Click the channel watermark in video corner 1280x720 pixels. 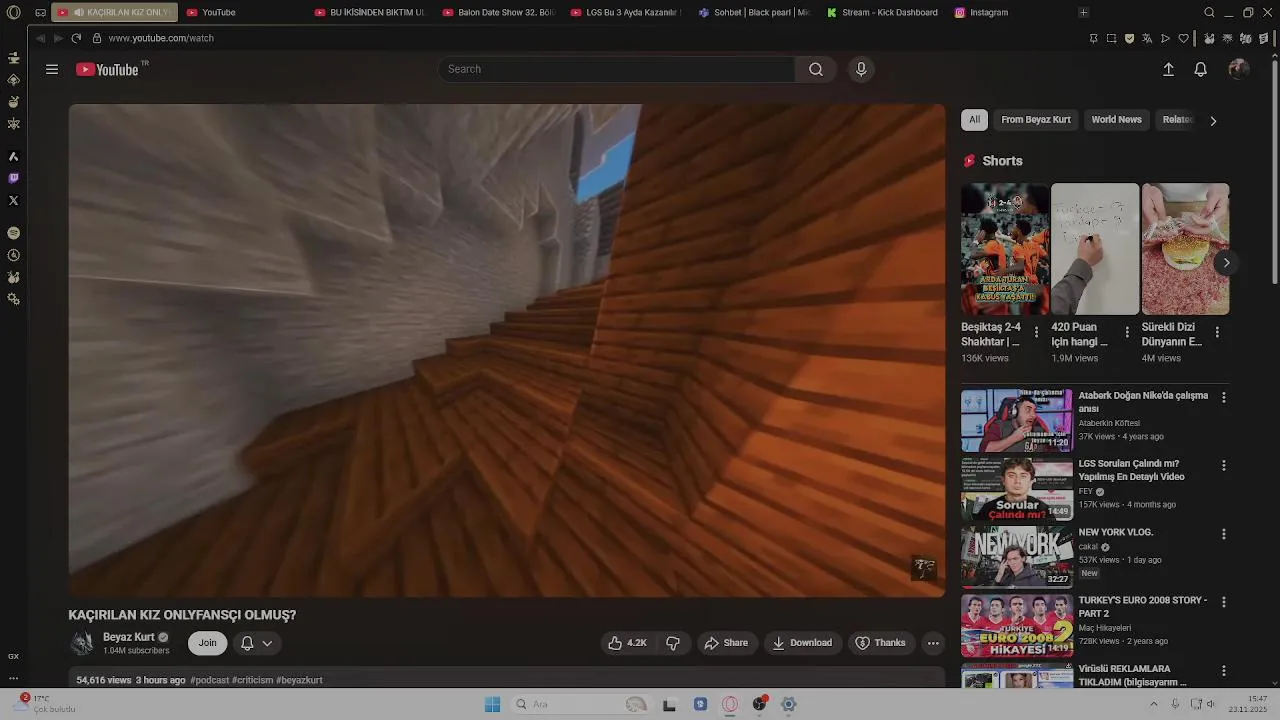point(924,568)
